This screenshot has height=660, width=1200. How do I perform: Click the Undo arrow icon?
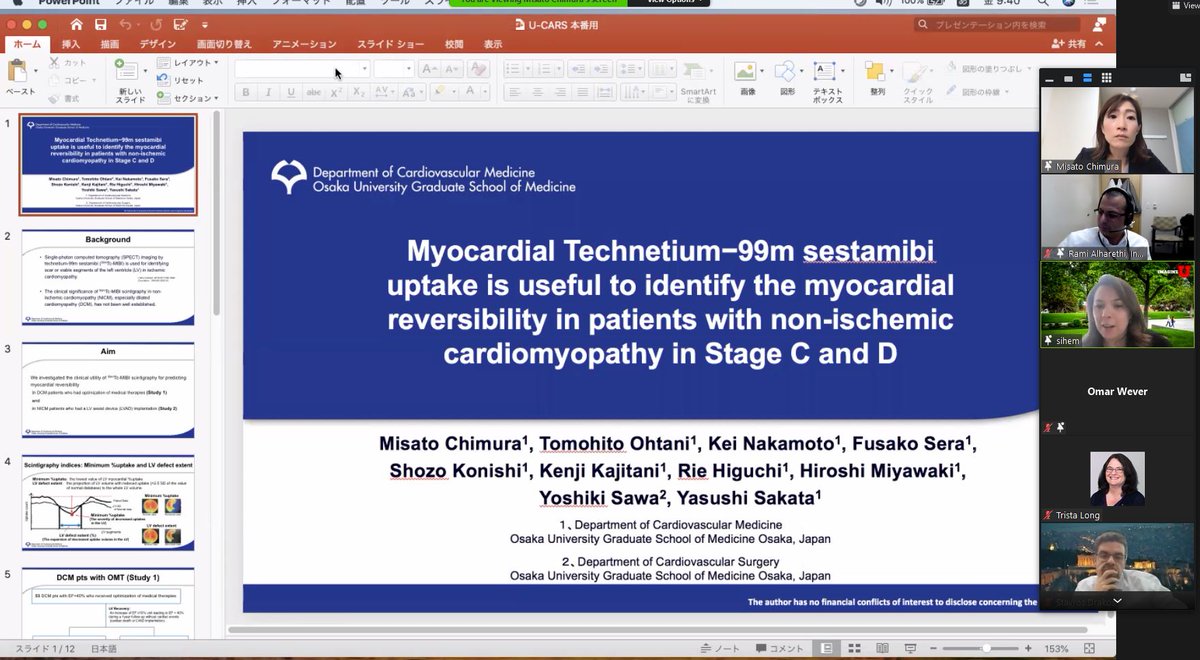pos(125,24)
